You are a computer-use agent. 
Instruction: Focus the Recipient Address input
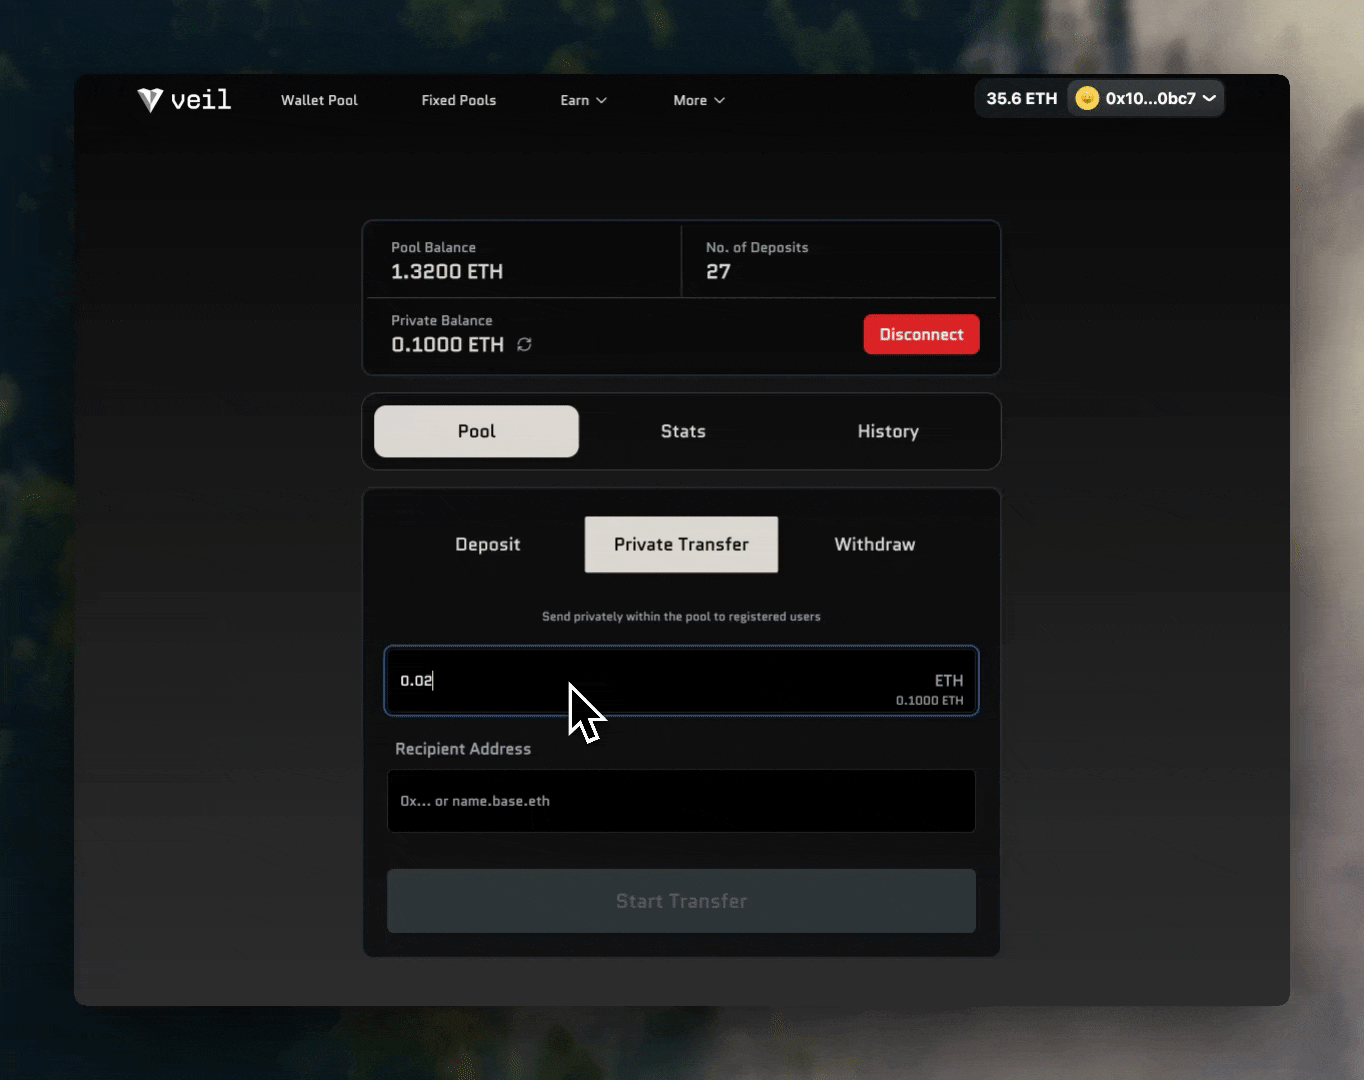(x=681, y=800)
